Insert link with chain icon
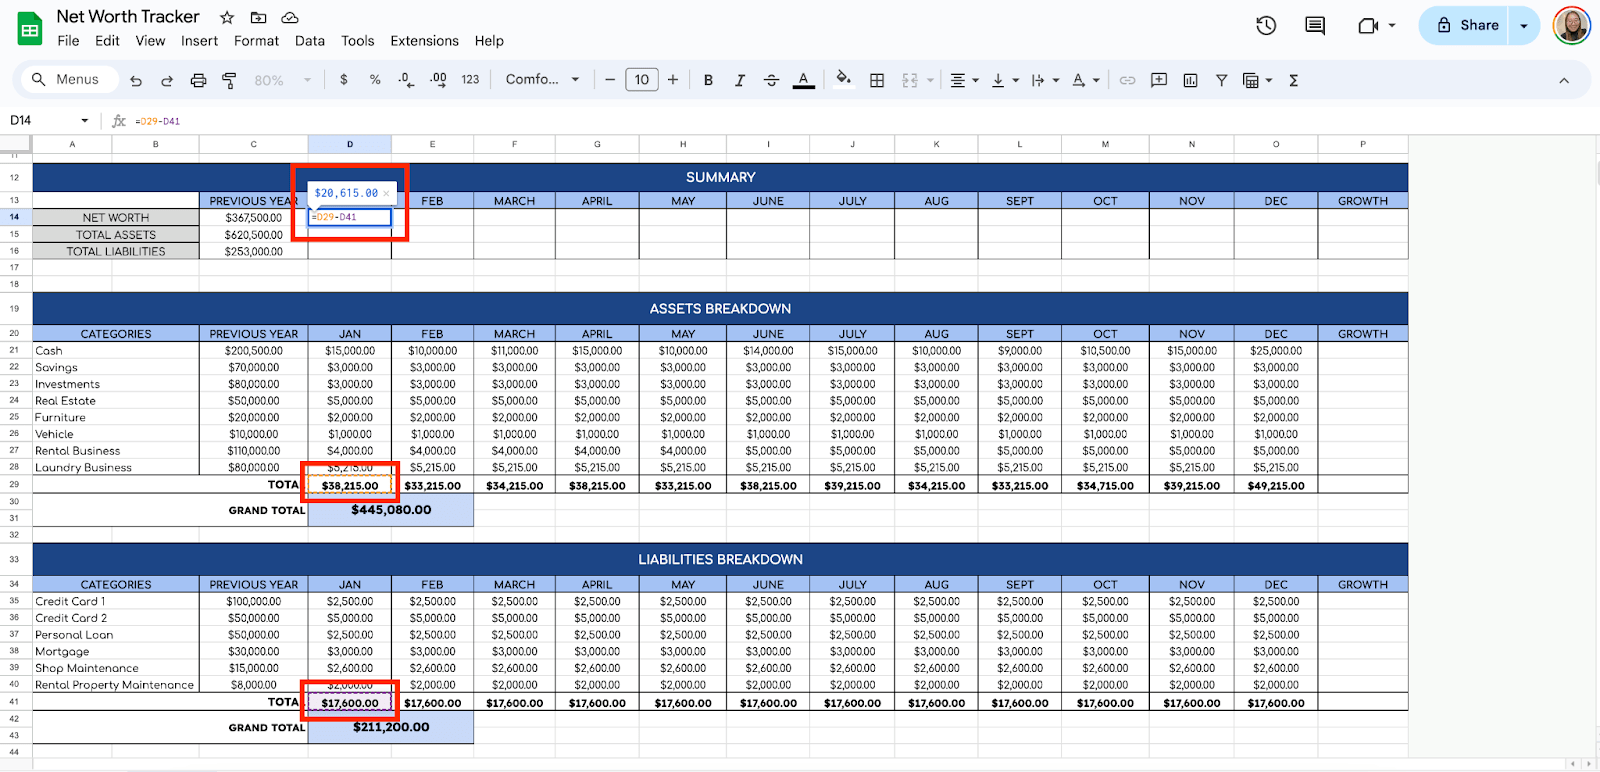Viewport: 1600px width, 772px height. pos(1127,80)
